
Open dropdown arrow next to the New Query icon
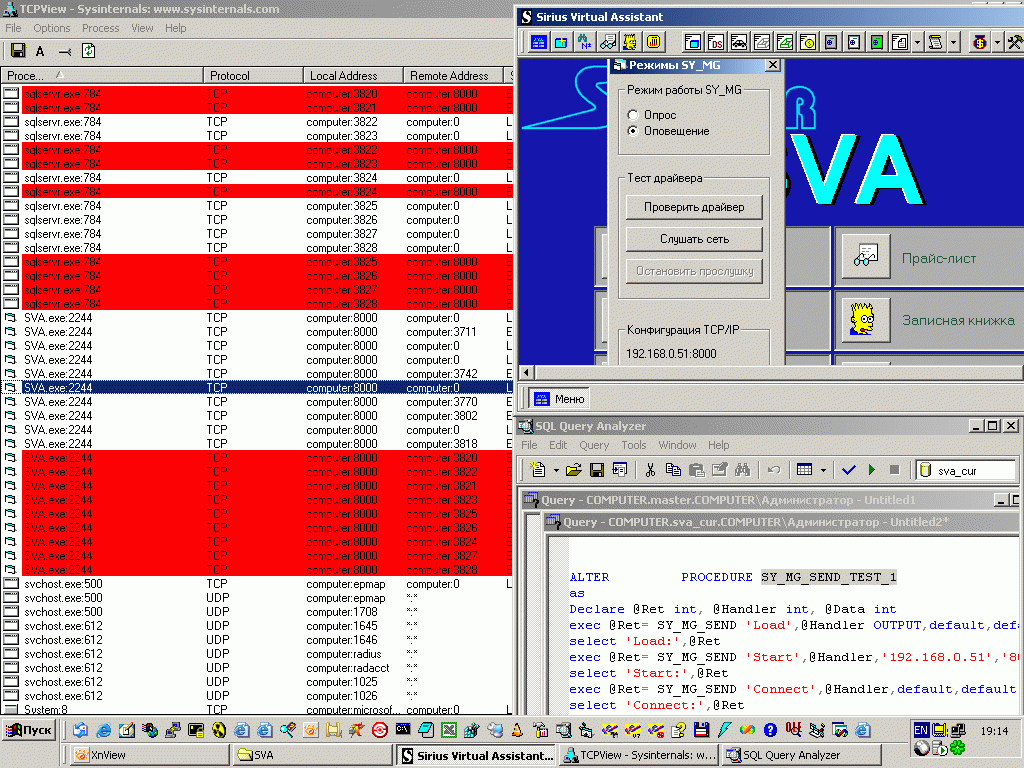556,470
